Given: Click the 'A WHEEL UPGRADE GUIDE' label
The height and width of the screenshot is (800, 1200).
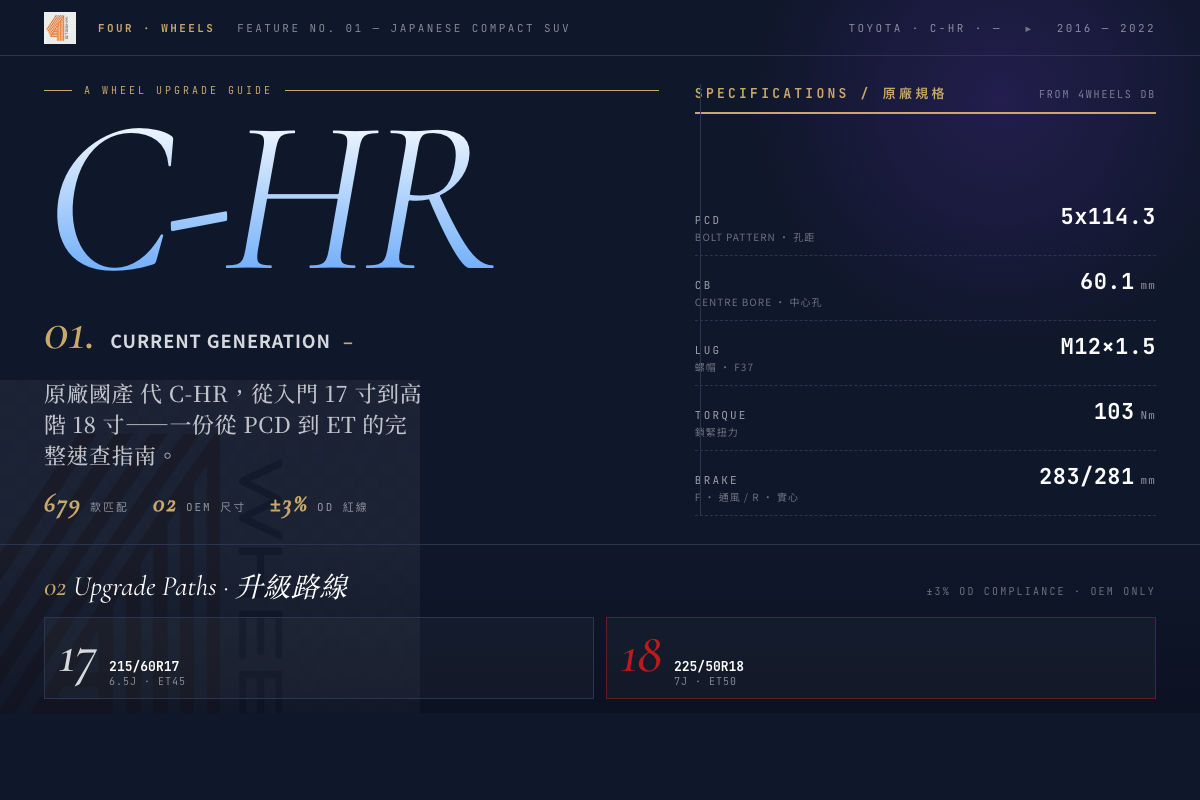Looking at the screenshot, I should (x=178, y=91).
